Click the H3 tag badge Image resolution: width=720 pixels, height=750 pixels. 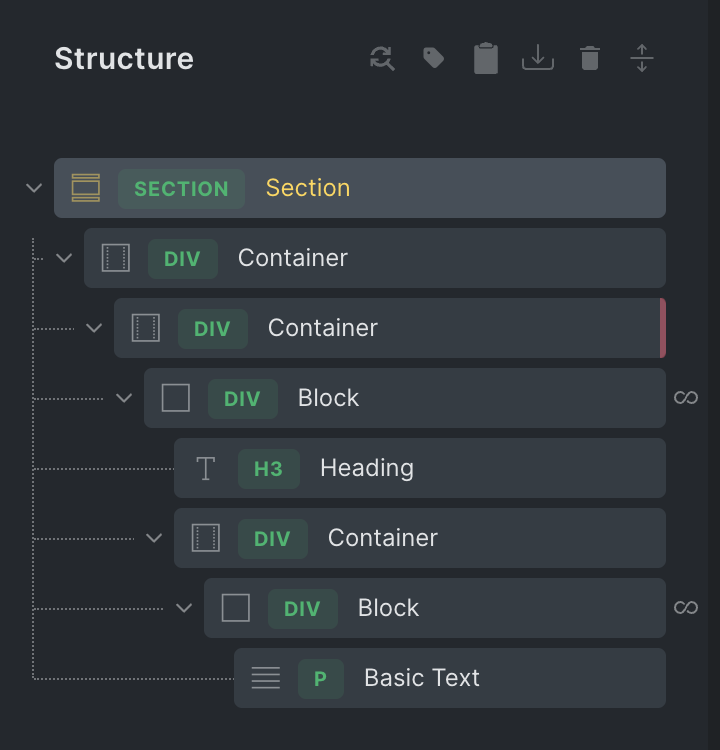click(268, 469)
